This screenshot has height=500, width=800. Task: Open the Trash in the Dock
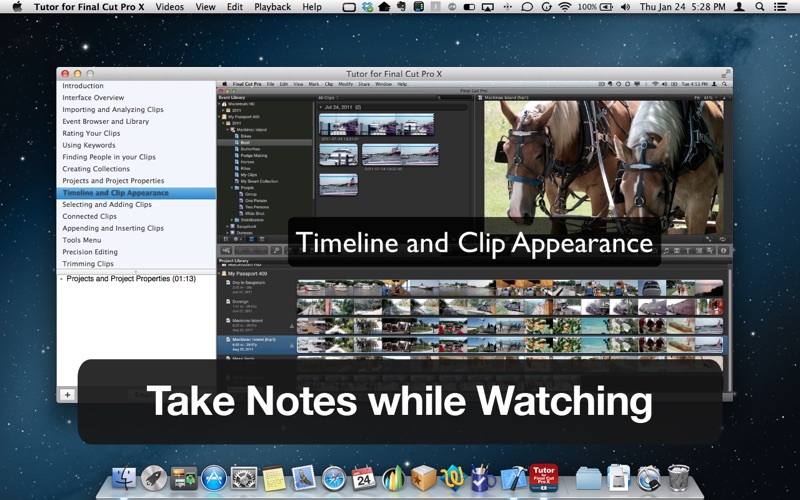(x=679, y=478)
